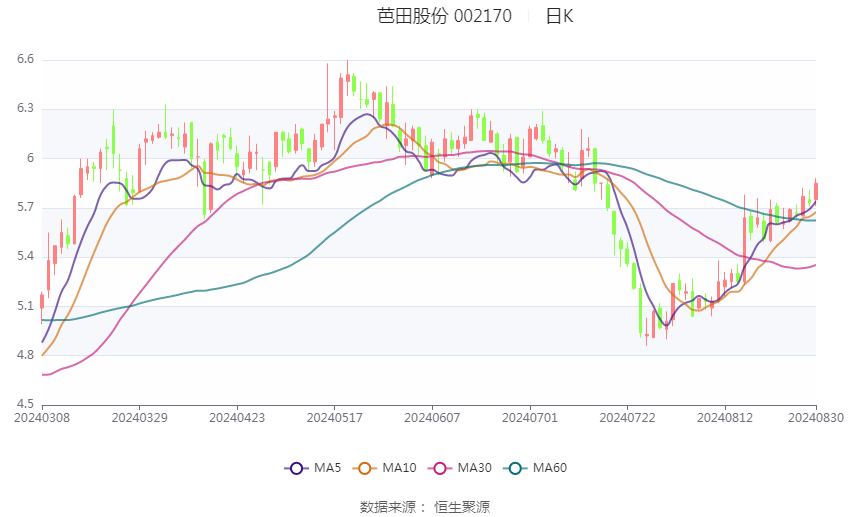Toggle the MA10 orange legend marker
The width and height of the screenshot is (850, 517).
coord(364,468)
